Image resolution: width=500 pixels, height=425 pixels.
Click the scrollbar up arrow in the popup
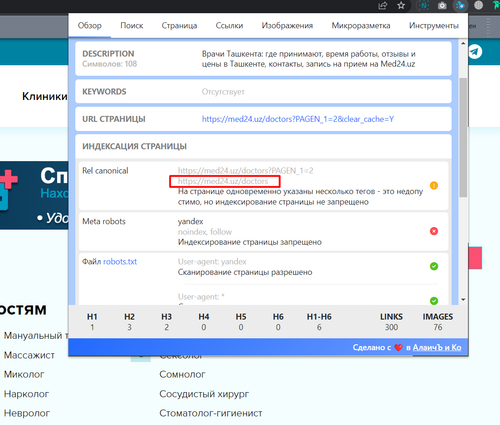463,43
